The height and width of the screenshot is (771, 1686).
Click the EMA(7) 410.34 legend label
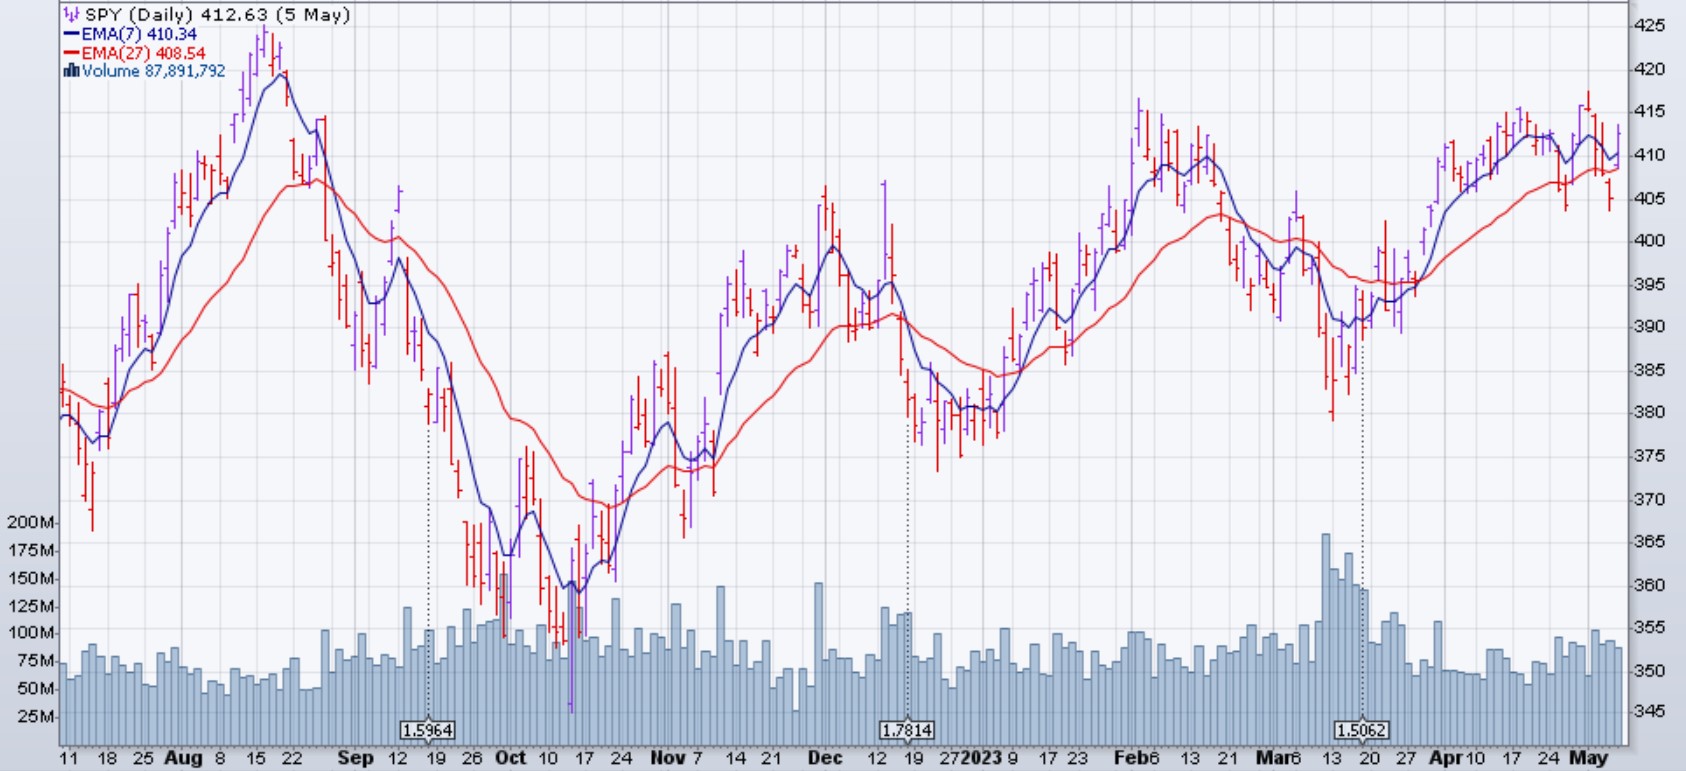[139, 34]
